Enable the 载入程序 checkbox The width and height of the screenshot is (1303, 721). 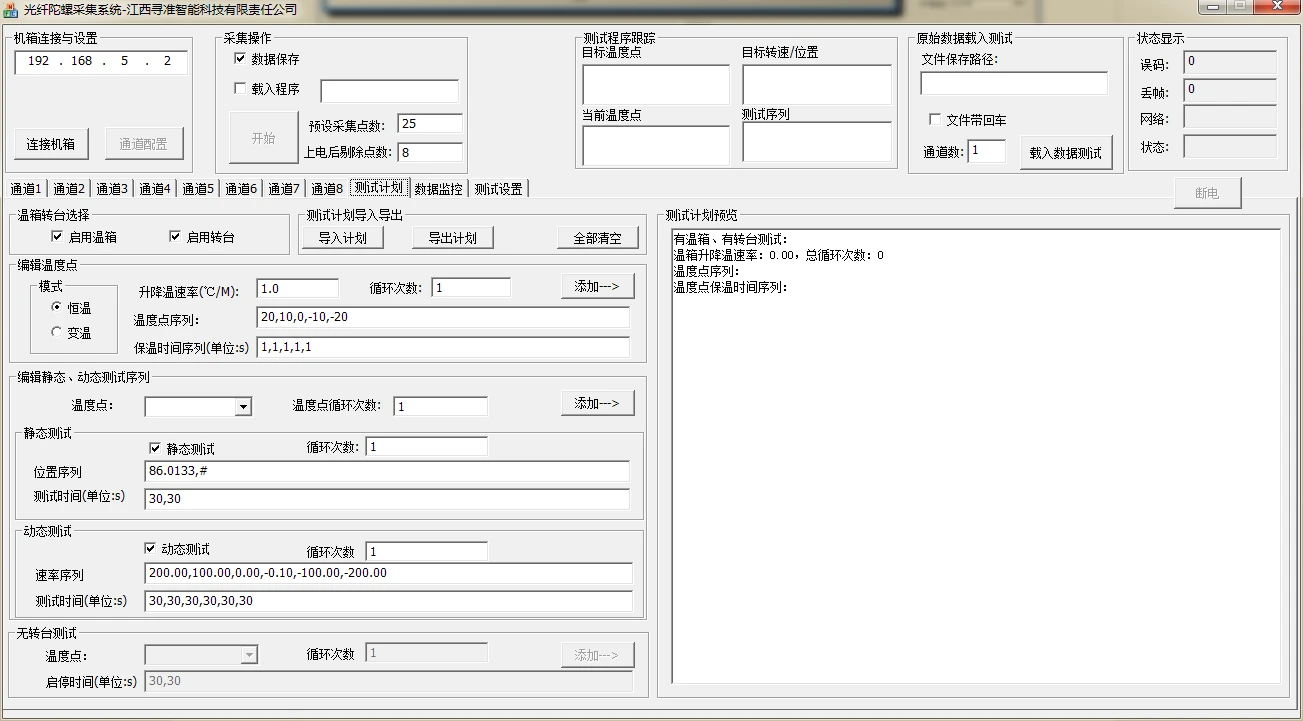(x=240, y=88)
